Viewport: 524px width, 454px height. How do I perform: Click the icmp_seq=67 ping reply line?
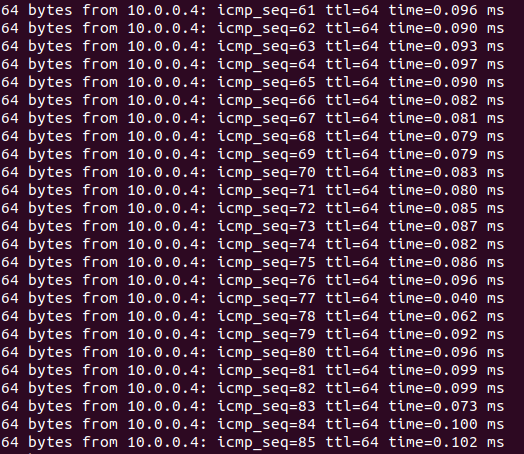252,119
